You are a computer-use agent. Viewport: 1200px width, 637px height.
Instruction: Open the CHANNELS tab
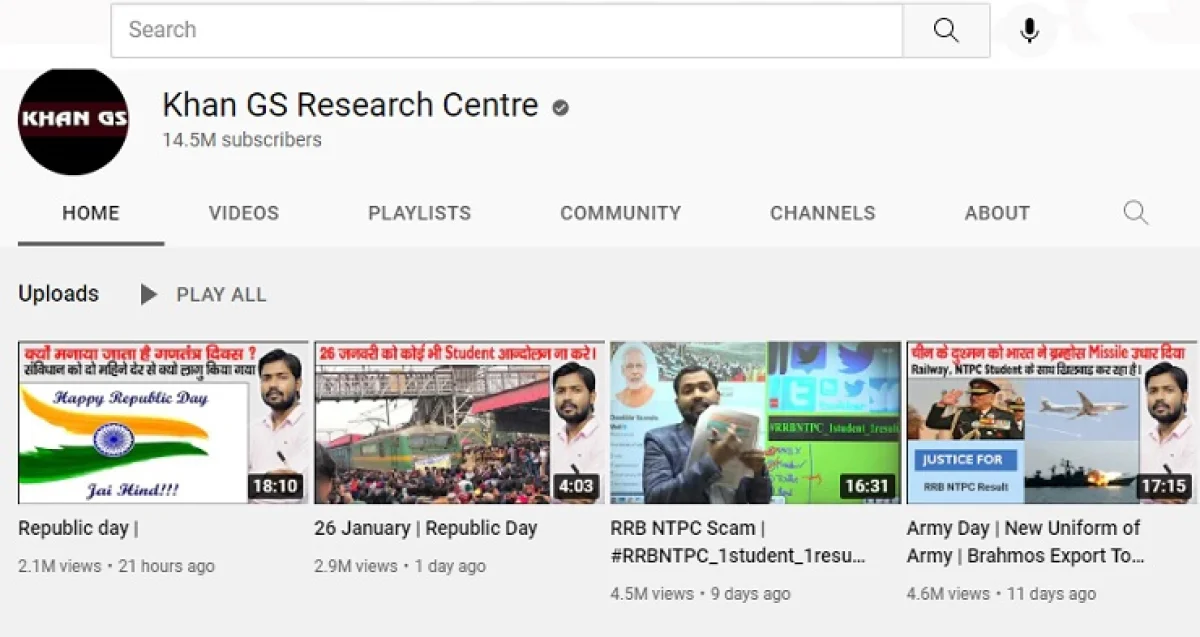coord(822,213)
